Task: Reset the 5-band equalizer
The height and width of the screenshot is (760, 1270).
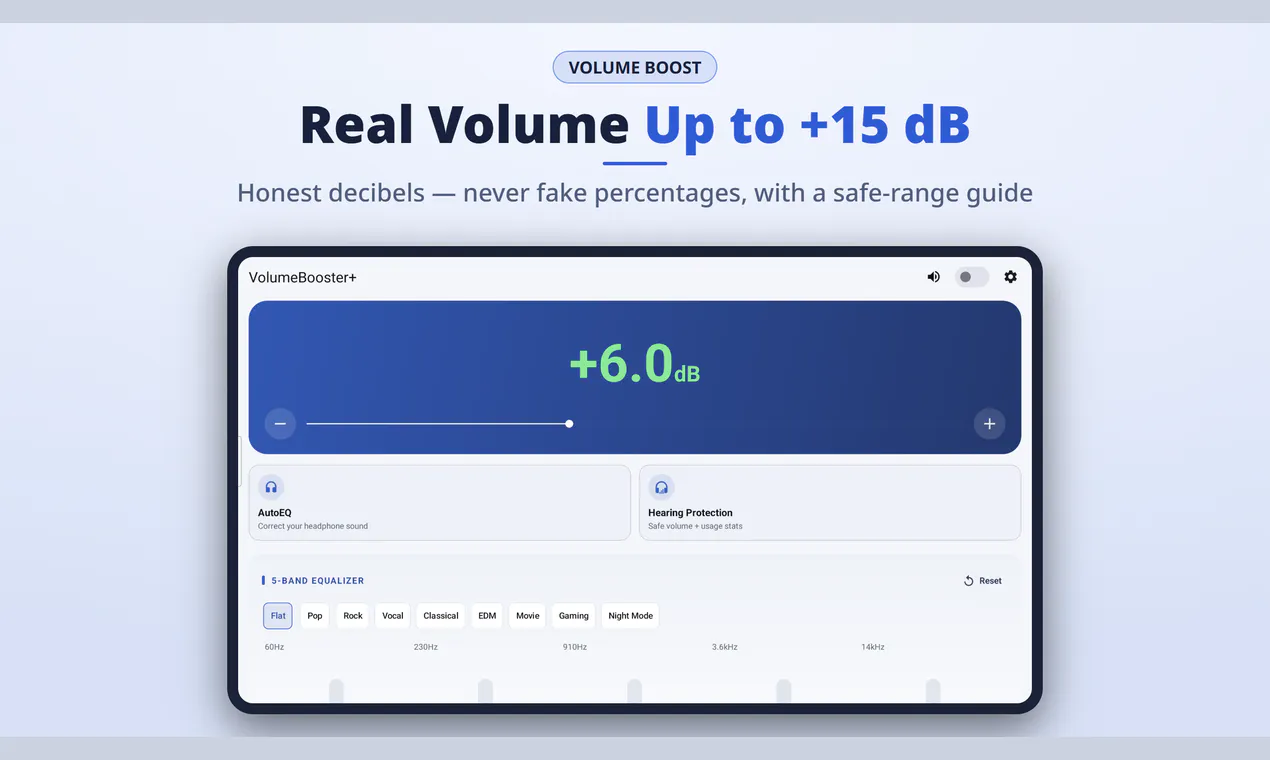Action: 982,581
